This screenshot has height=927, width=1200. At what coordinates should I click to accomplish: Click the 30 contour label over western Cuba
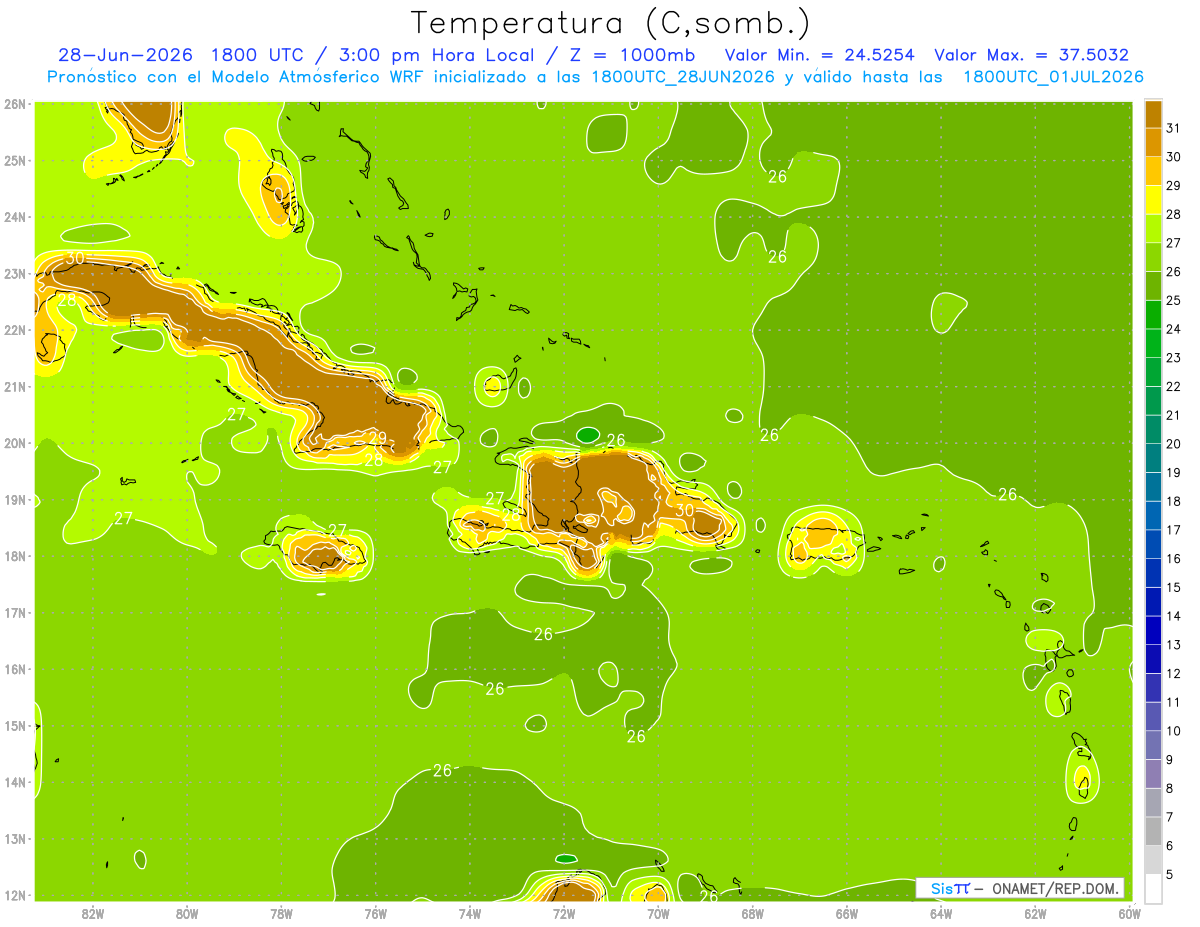click(x=75, y=258)
